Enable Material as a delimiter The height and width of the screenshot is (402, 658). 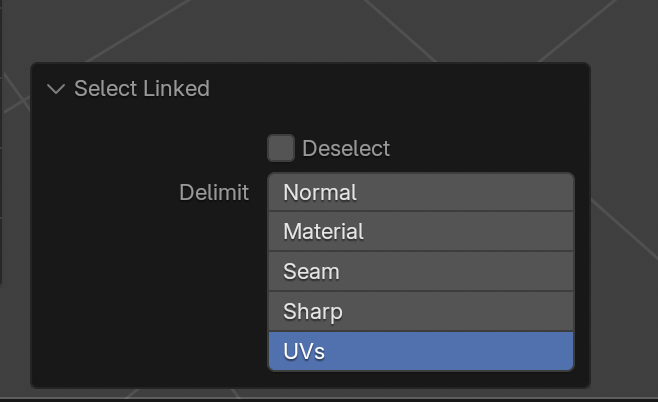421,232
